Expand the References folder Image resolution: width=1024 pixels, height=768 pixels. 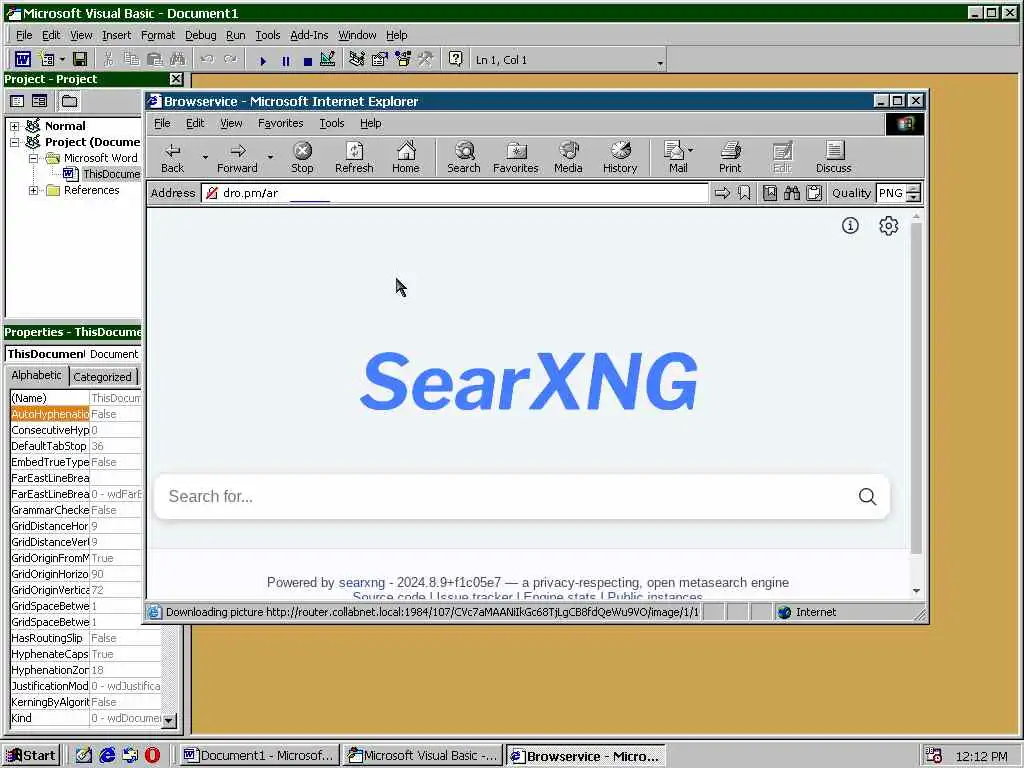coord(33,190)
